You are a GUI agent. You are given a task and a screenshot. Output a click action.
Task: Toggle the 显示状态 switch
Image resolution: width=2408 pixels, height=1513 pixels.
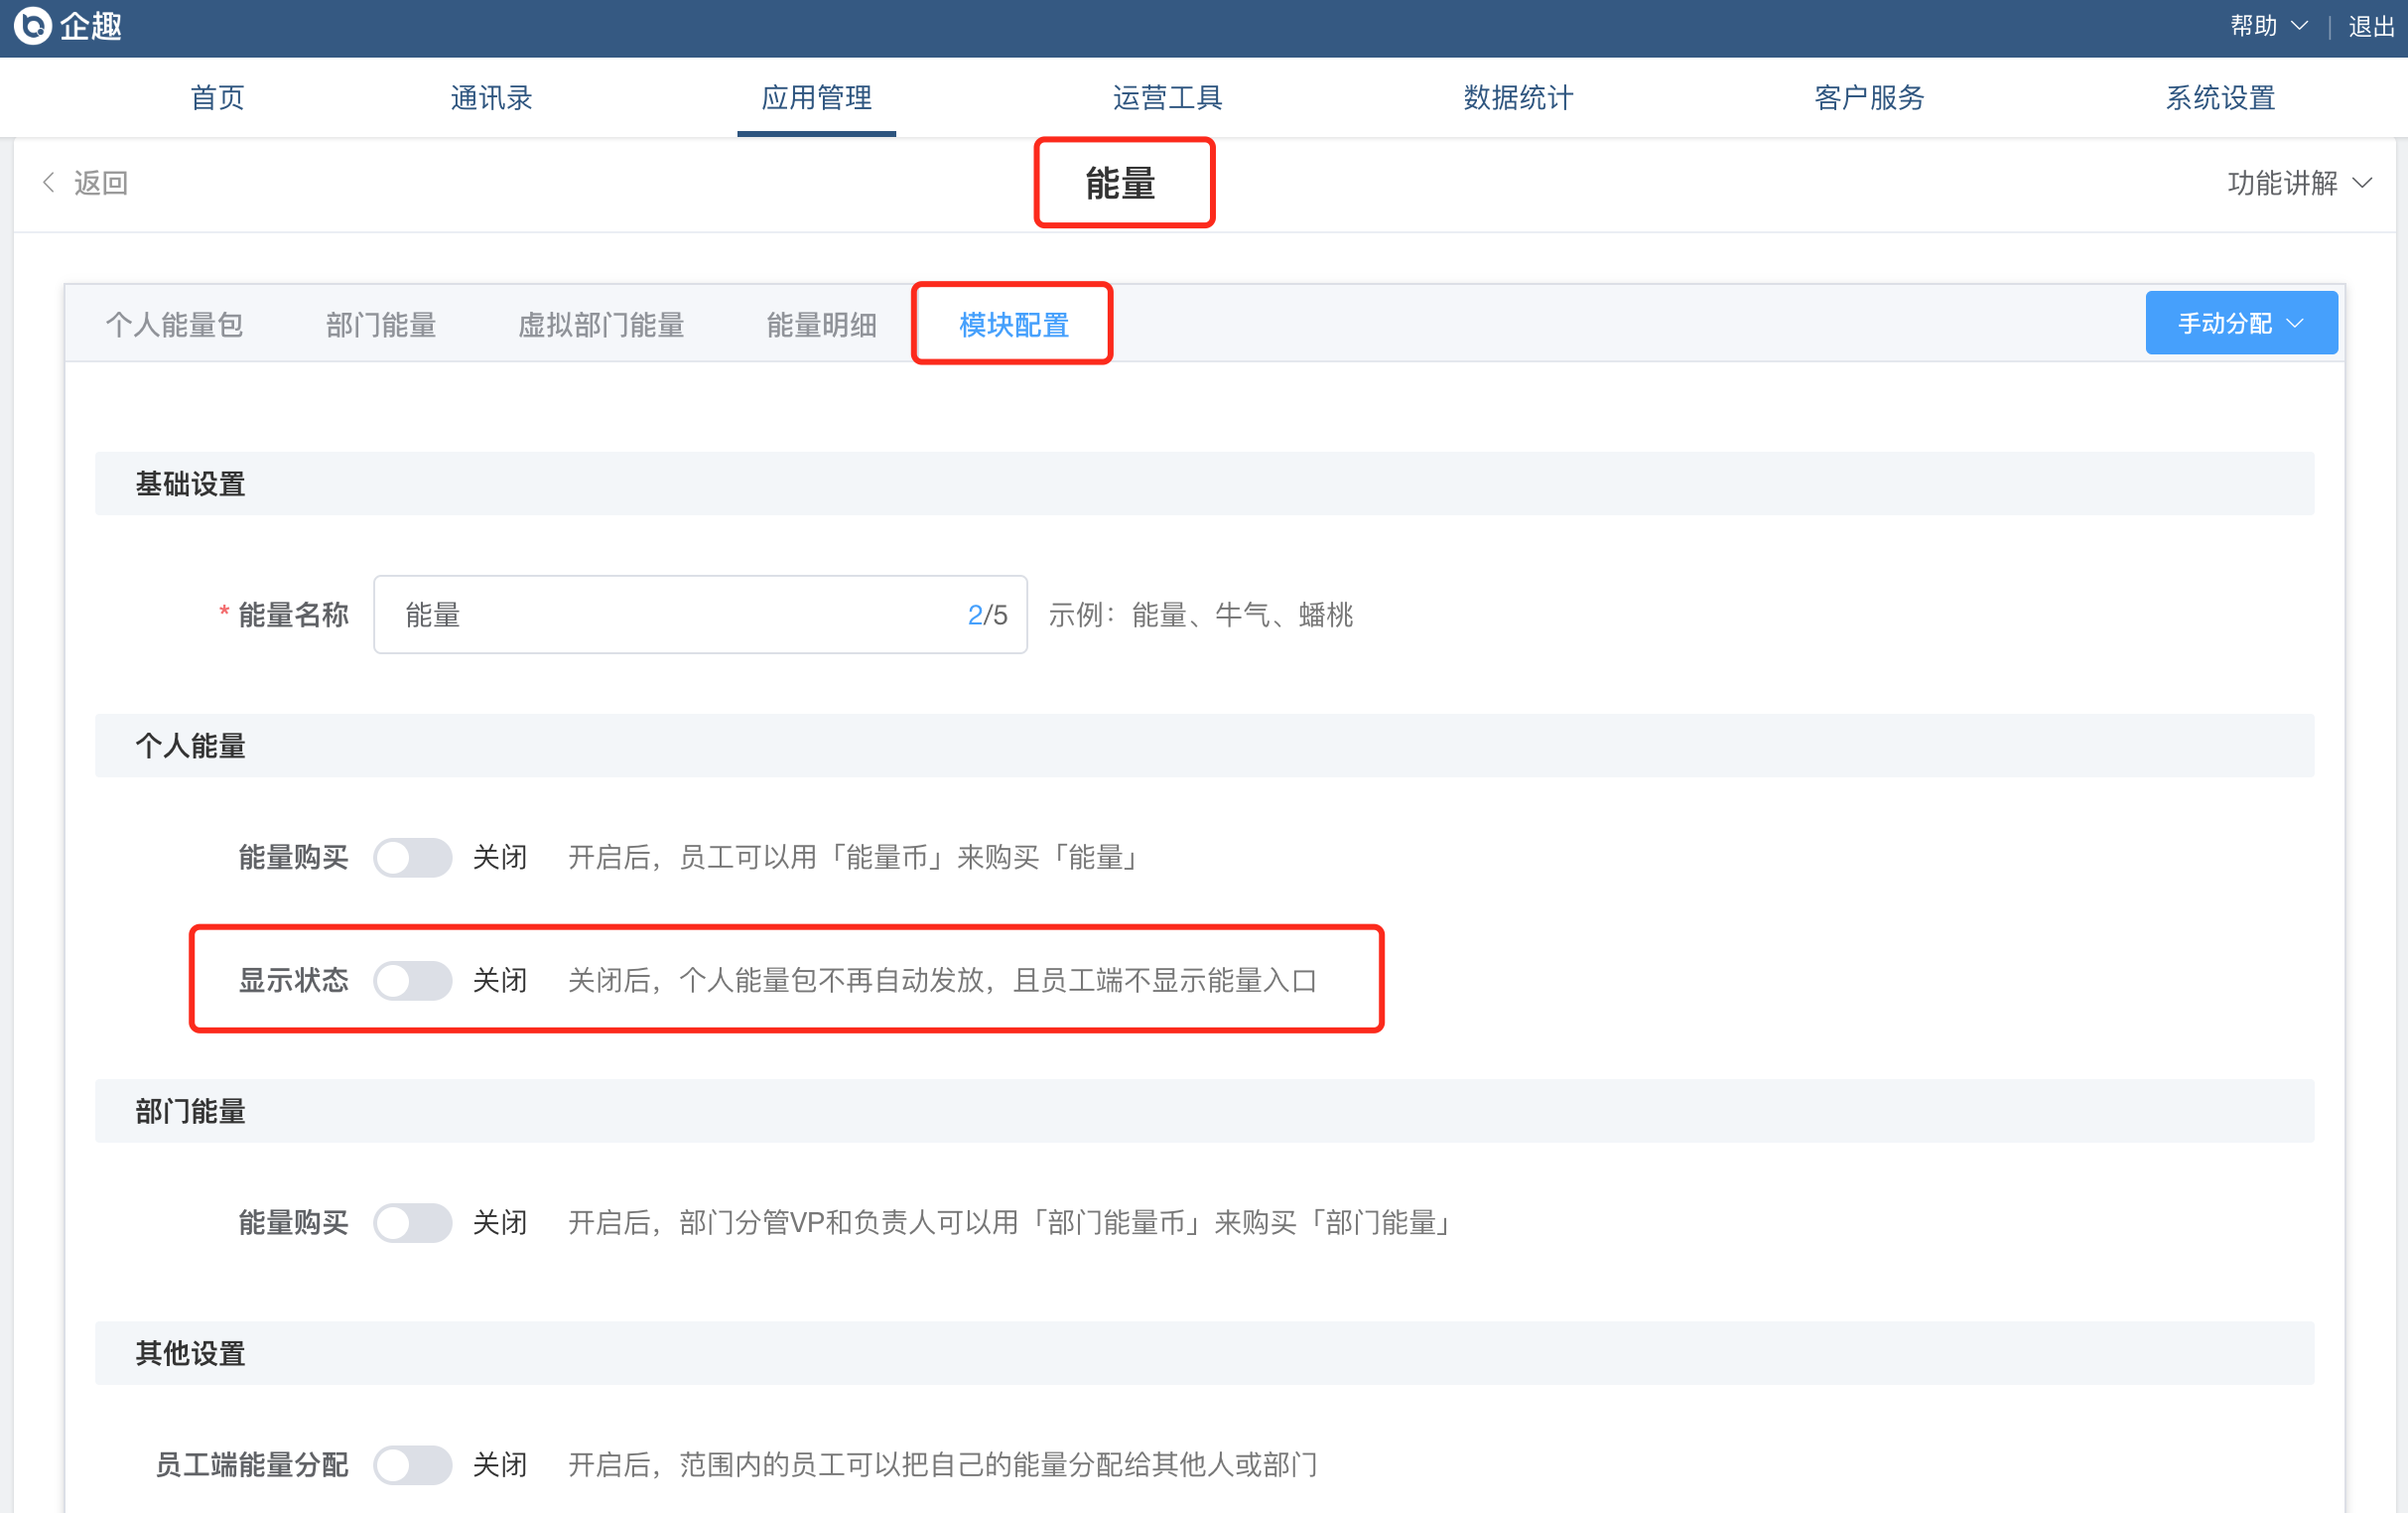click(x=412, y=980)
